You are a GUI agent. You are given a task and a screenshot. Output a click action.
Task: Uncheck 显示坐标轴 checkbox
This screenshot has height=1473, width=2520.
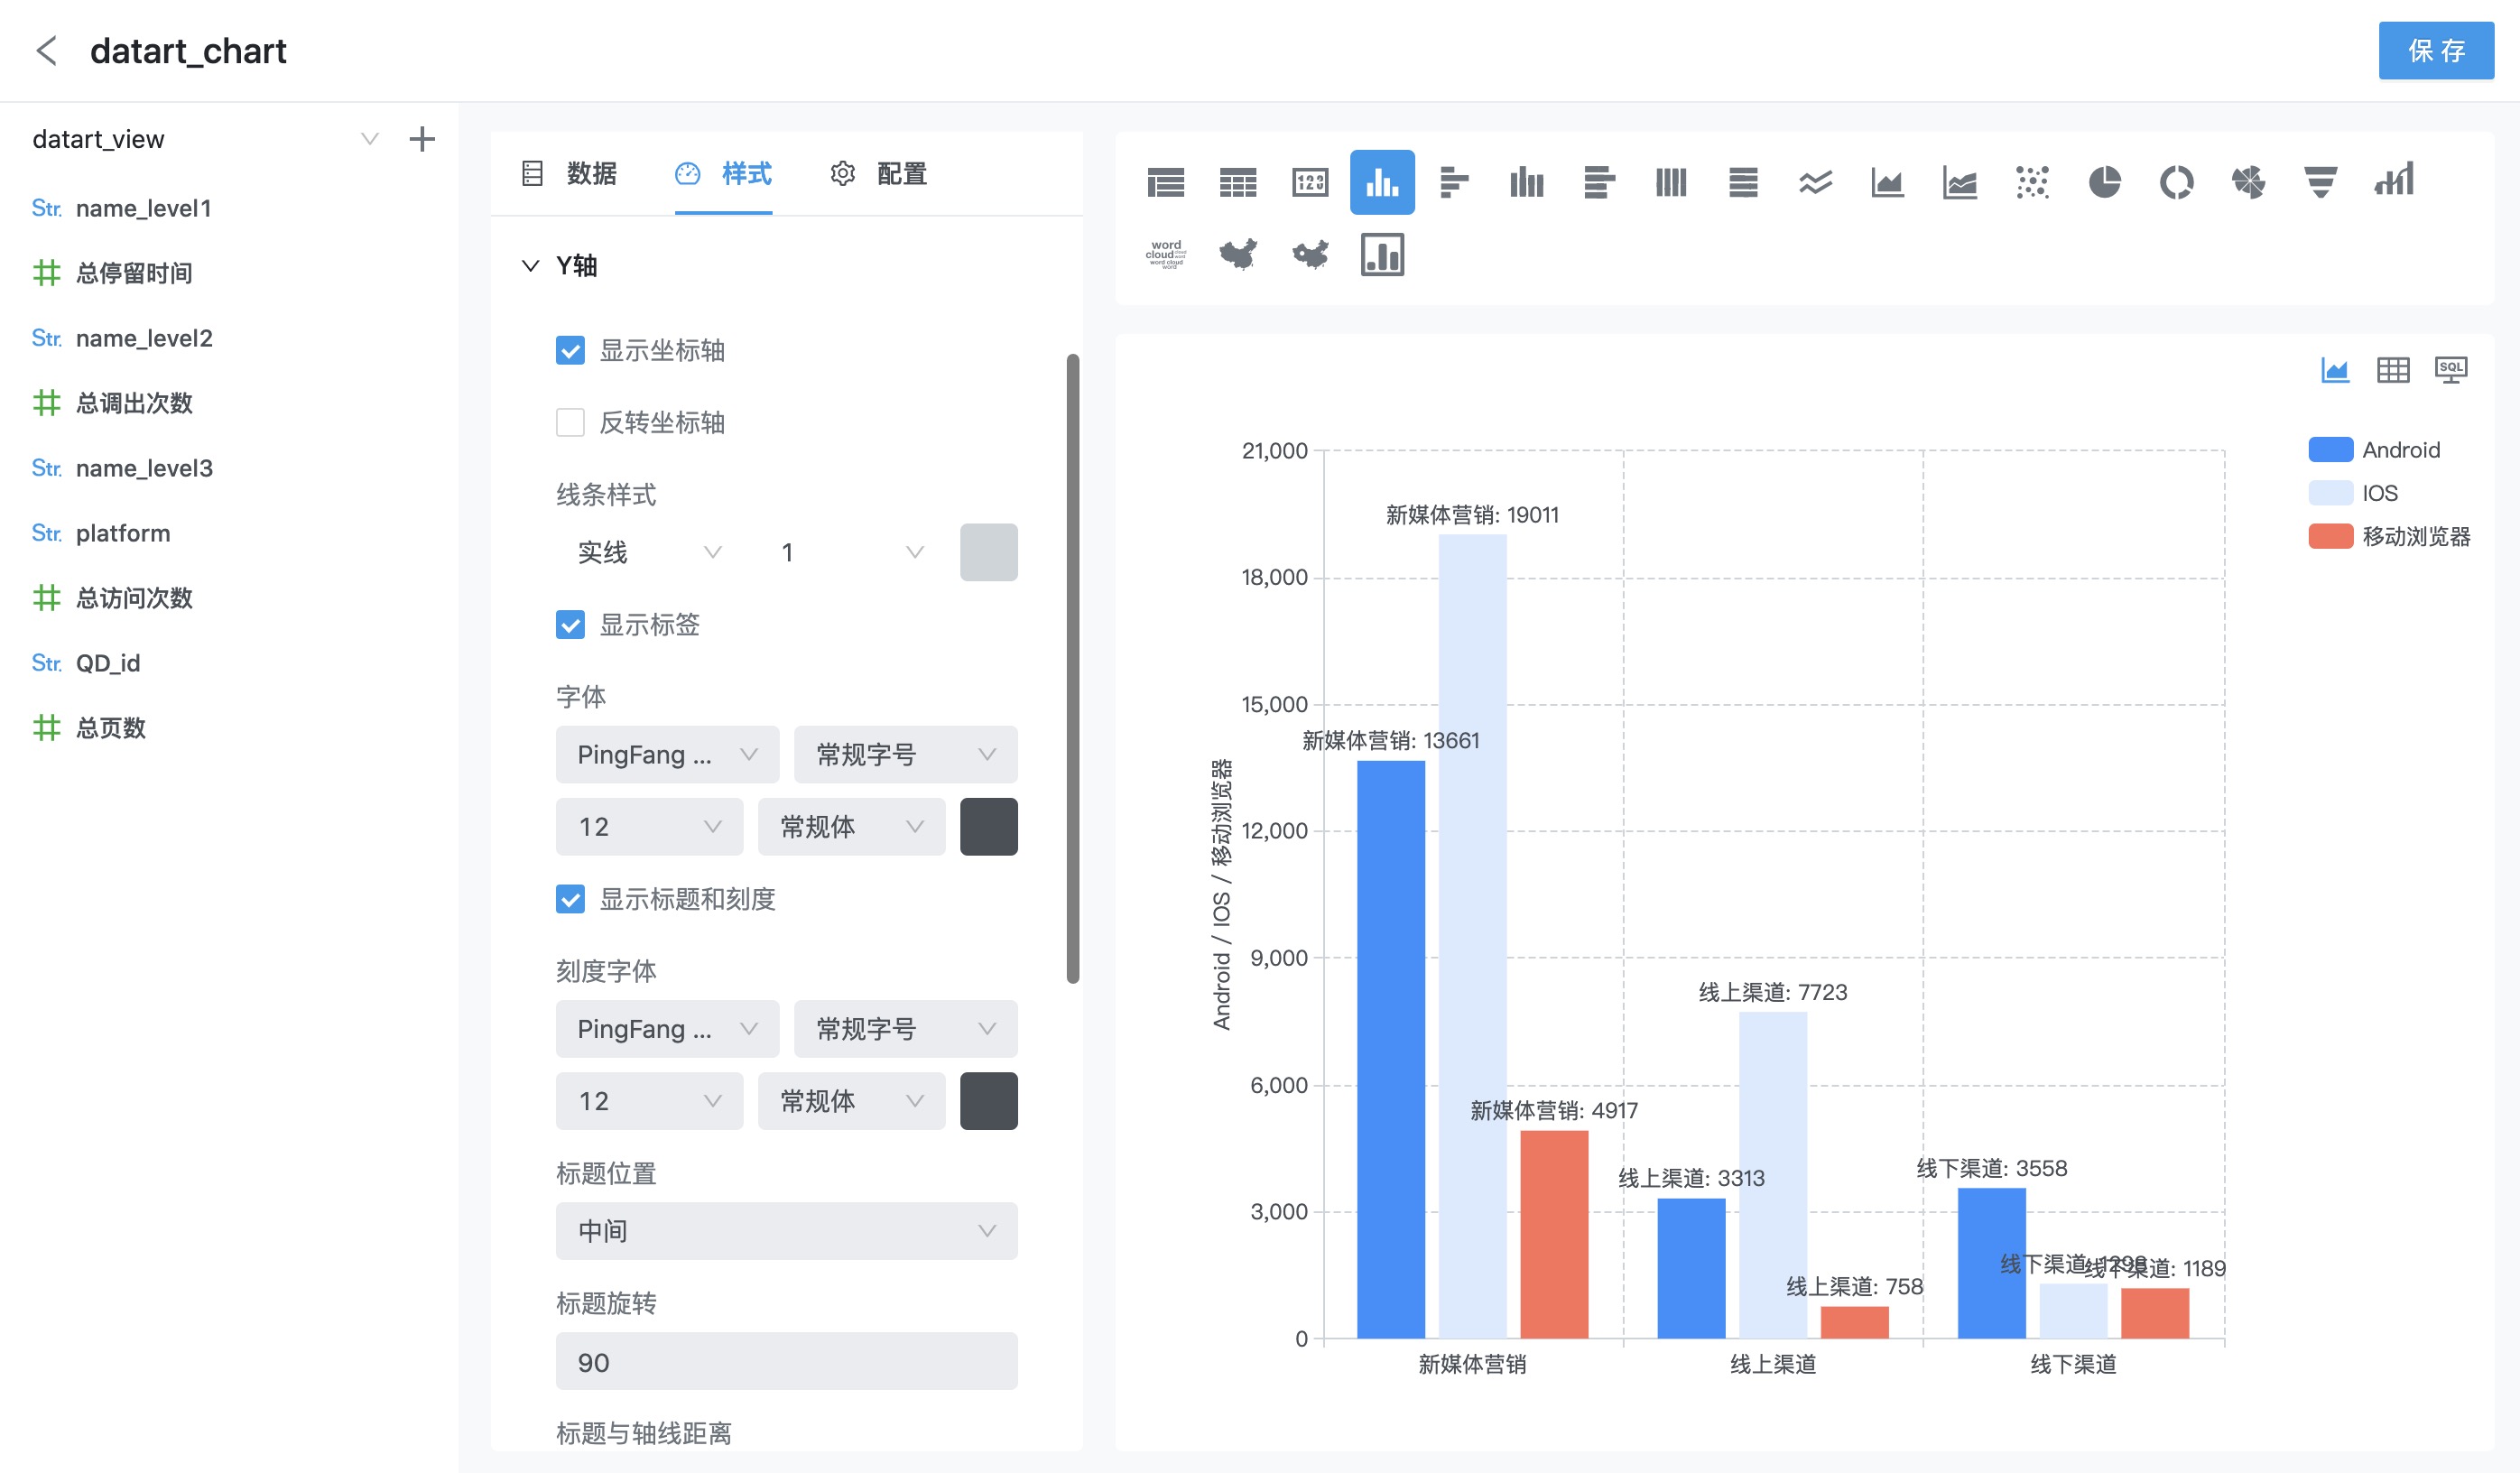click(570, 351)
